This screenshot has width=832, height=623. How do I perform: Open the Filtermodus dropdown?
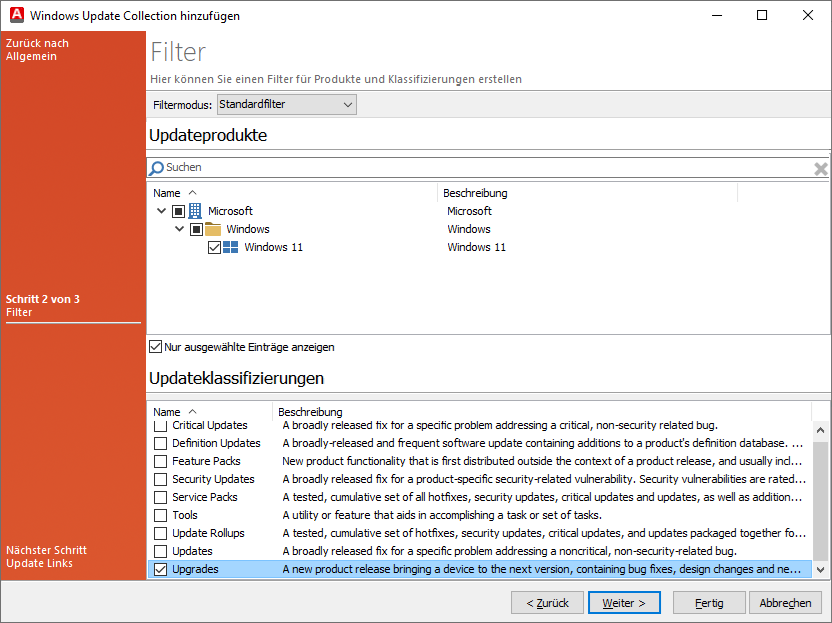pyautogui.click(x=287, y=105)
